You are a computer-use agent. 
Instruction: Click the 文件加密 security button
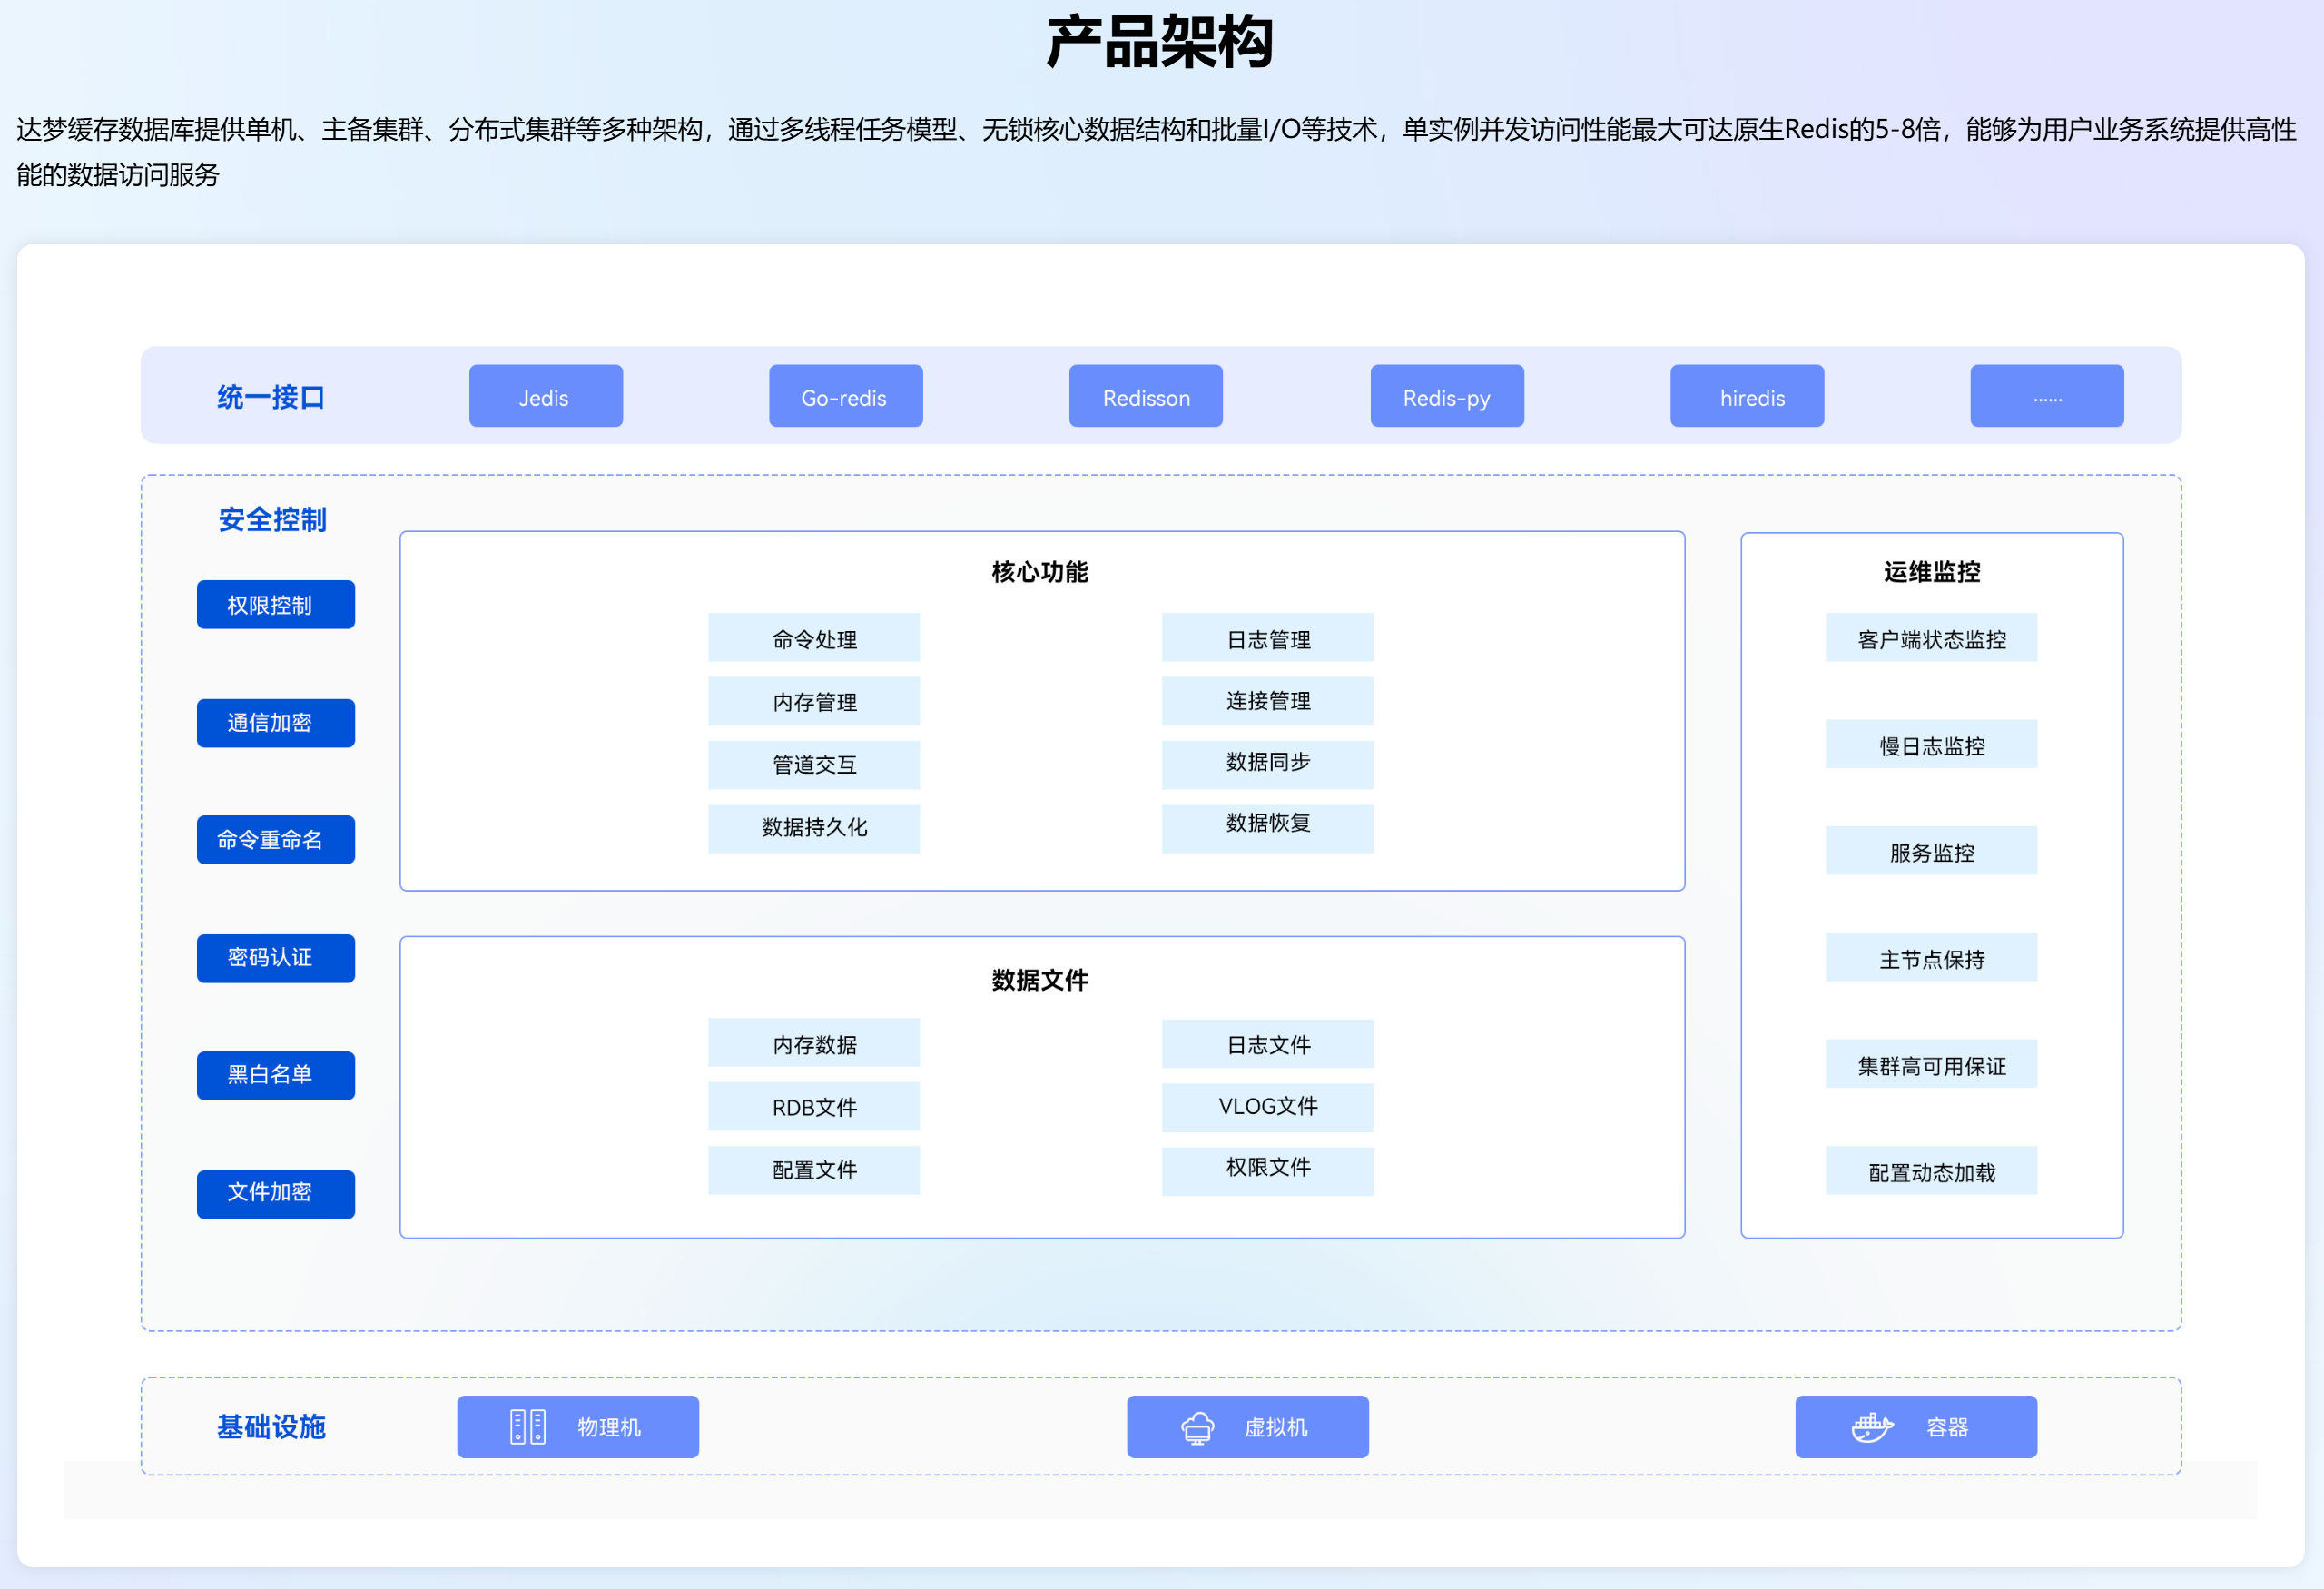pos(276,1194)
